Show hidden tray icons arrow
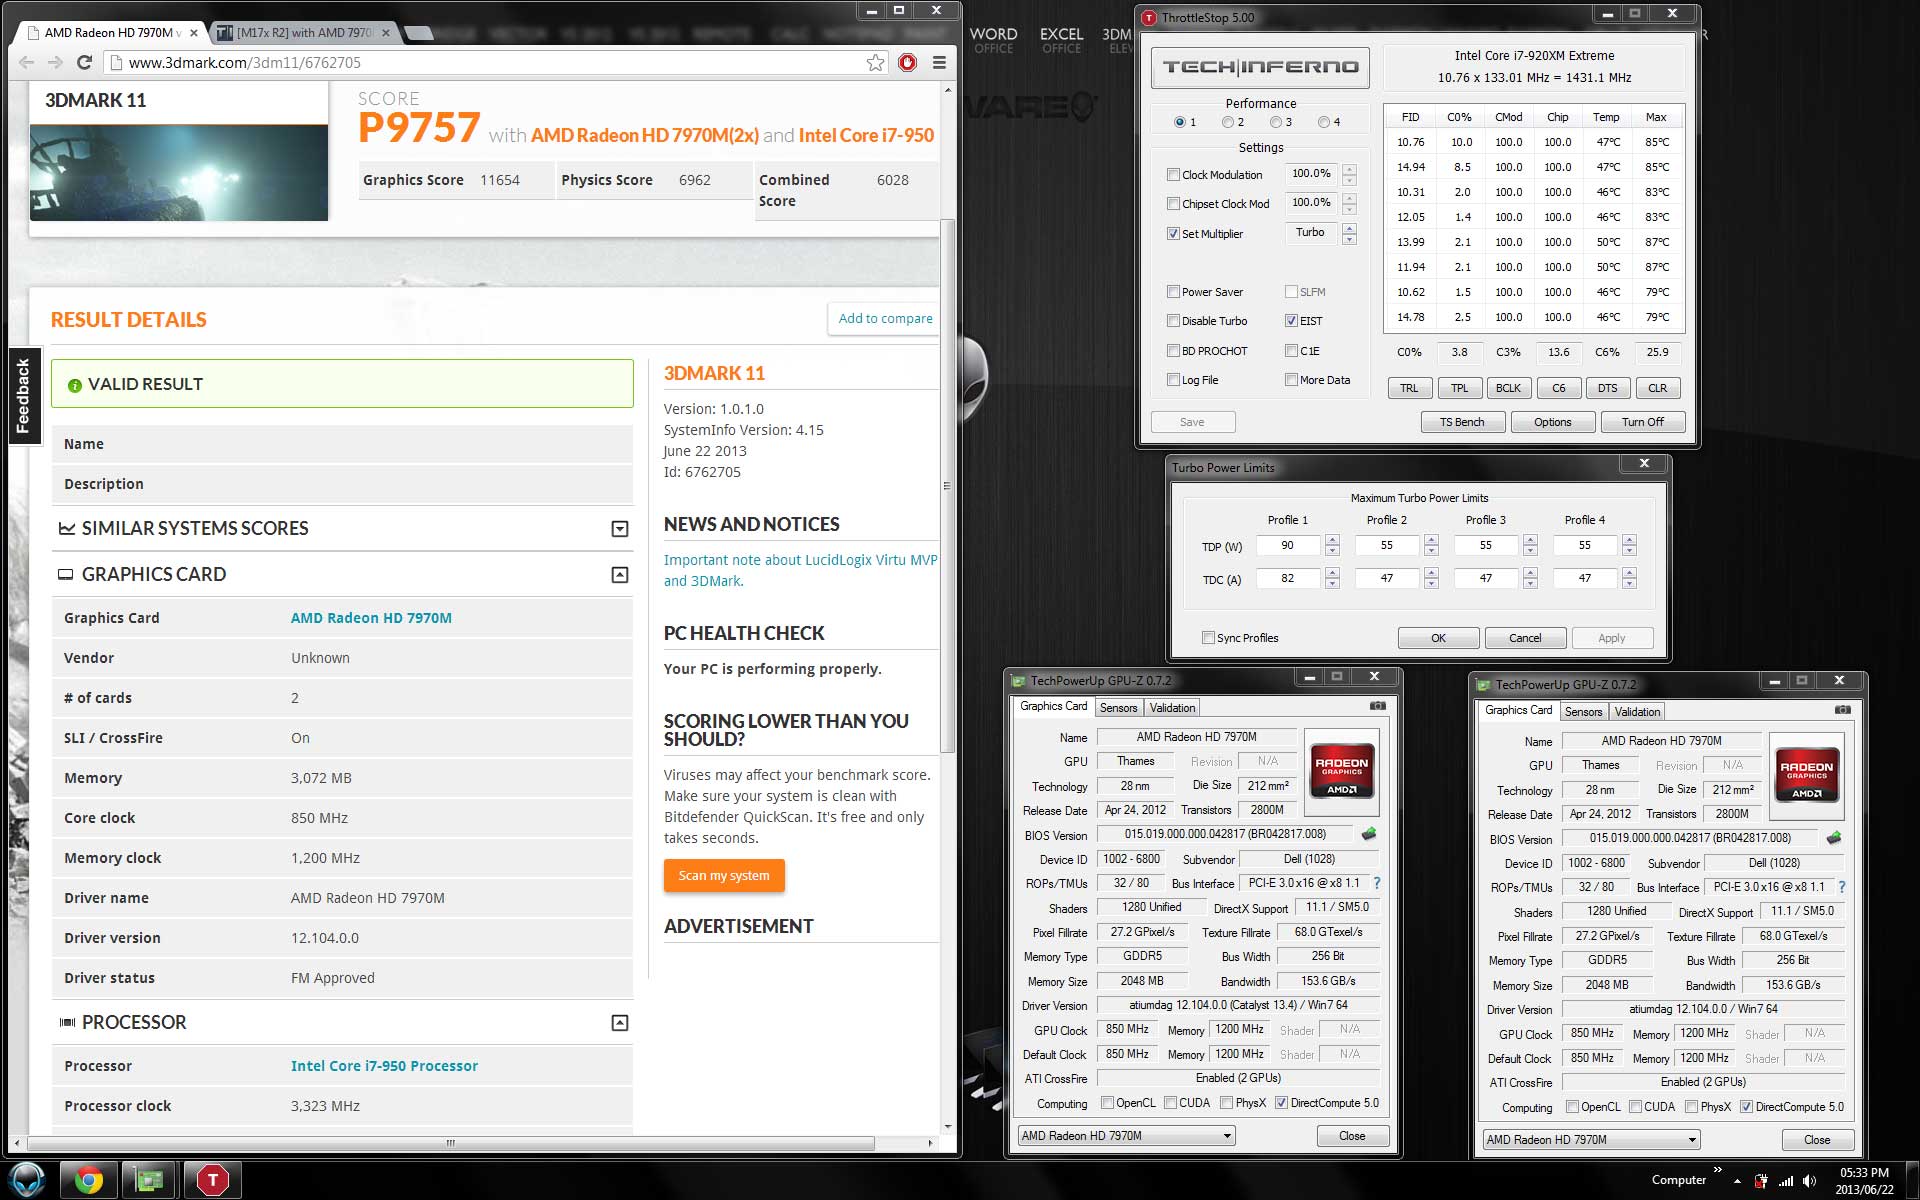This screenshot has height=1200, width=1920. pyautogui.click(x=1737, y=1181)
